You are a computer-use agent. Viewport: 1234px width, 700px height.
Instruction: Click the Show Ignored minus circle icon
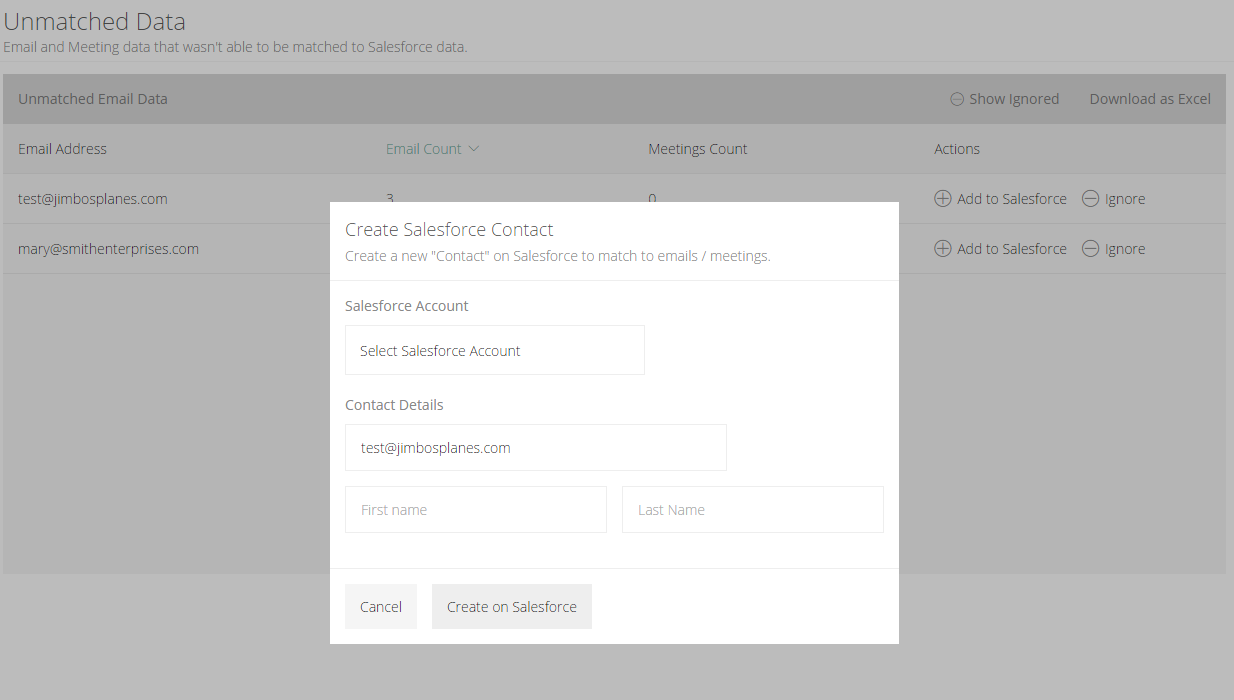pos(957,99)
